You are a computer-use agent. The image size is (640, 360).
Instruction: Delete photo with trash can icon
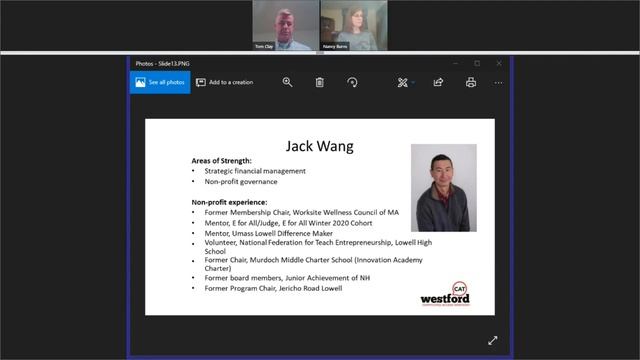pyautogui.click(x=320, y=82)
